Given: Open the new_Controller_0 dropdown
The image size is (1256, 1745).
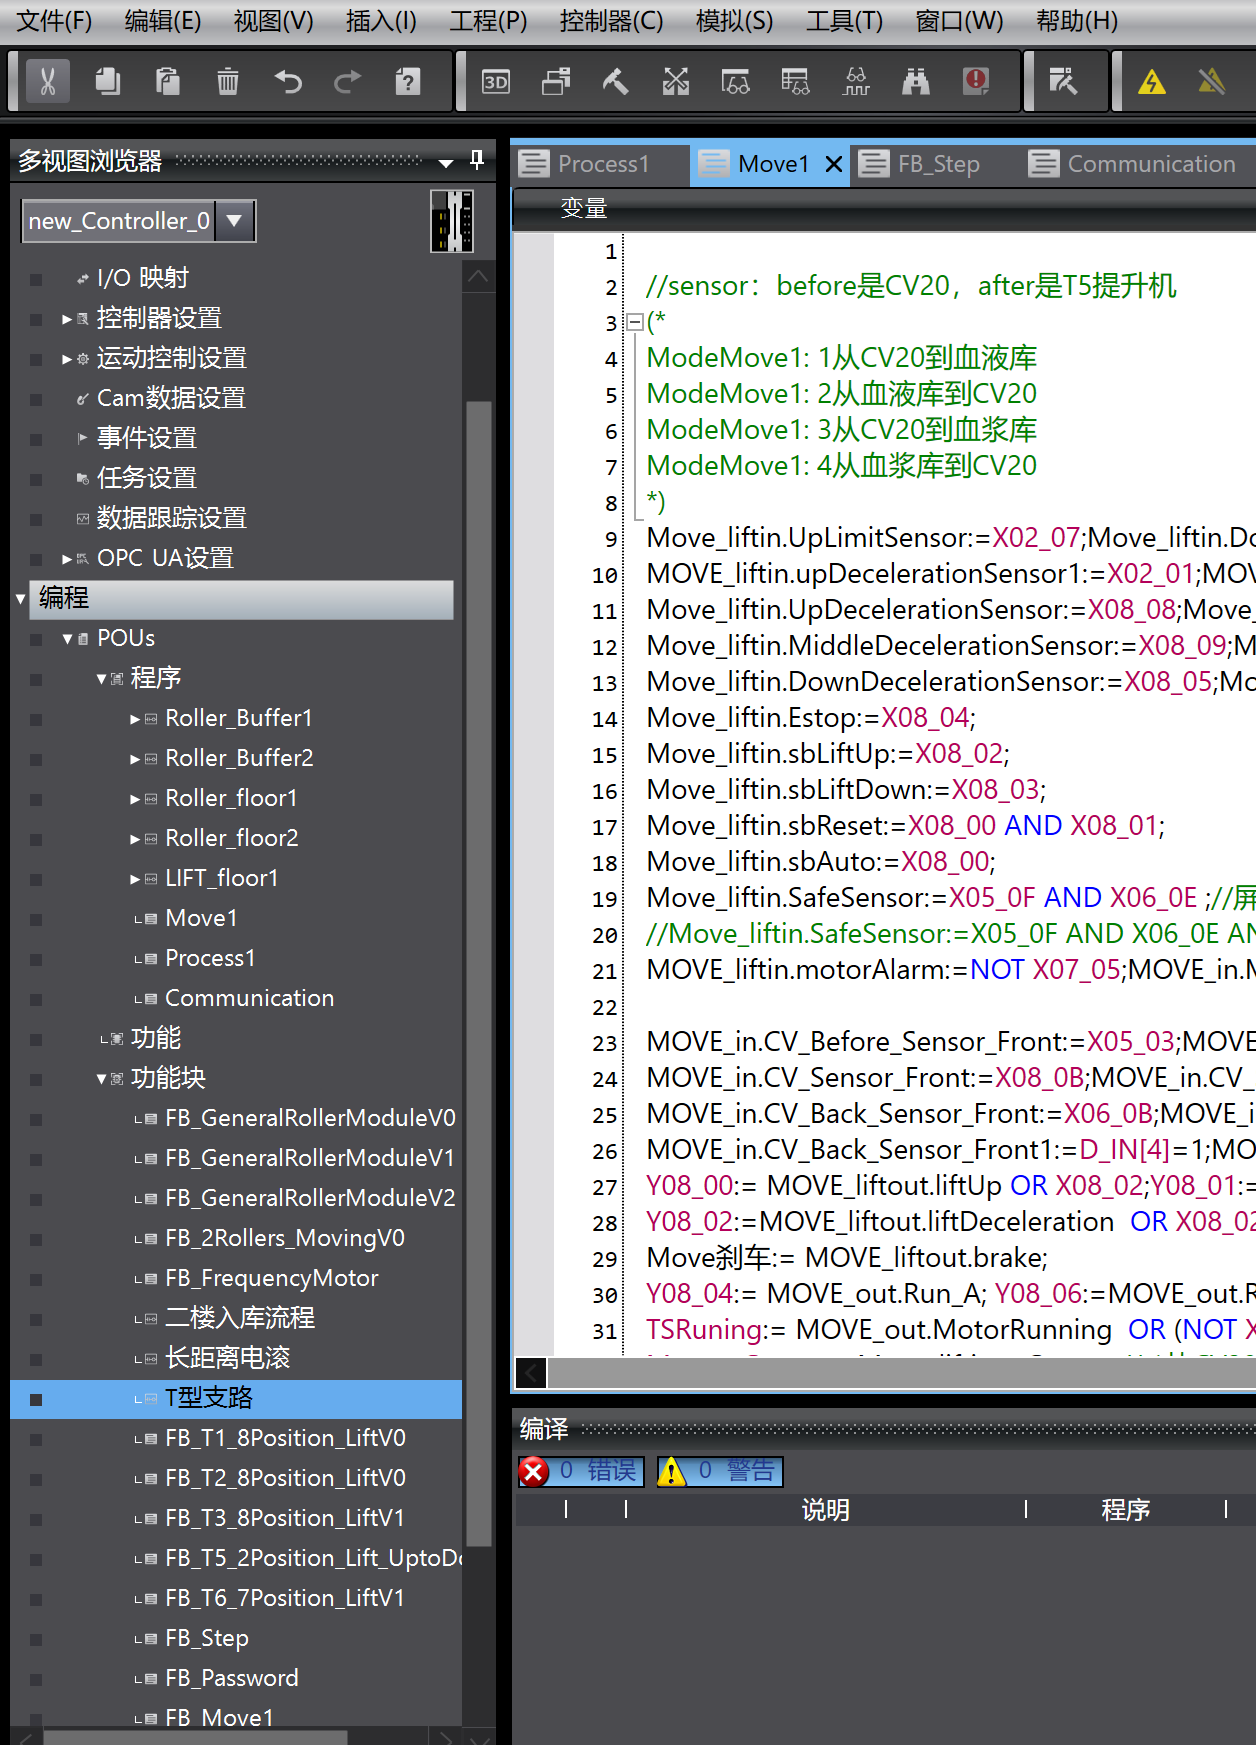Looking at the screenshot, I should tap(235, 221).
